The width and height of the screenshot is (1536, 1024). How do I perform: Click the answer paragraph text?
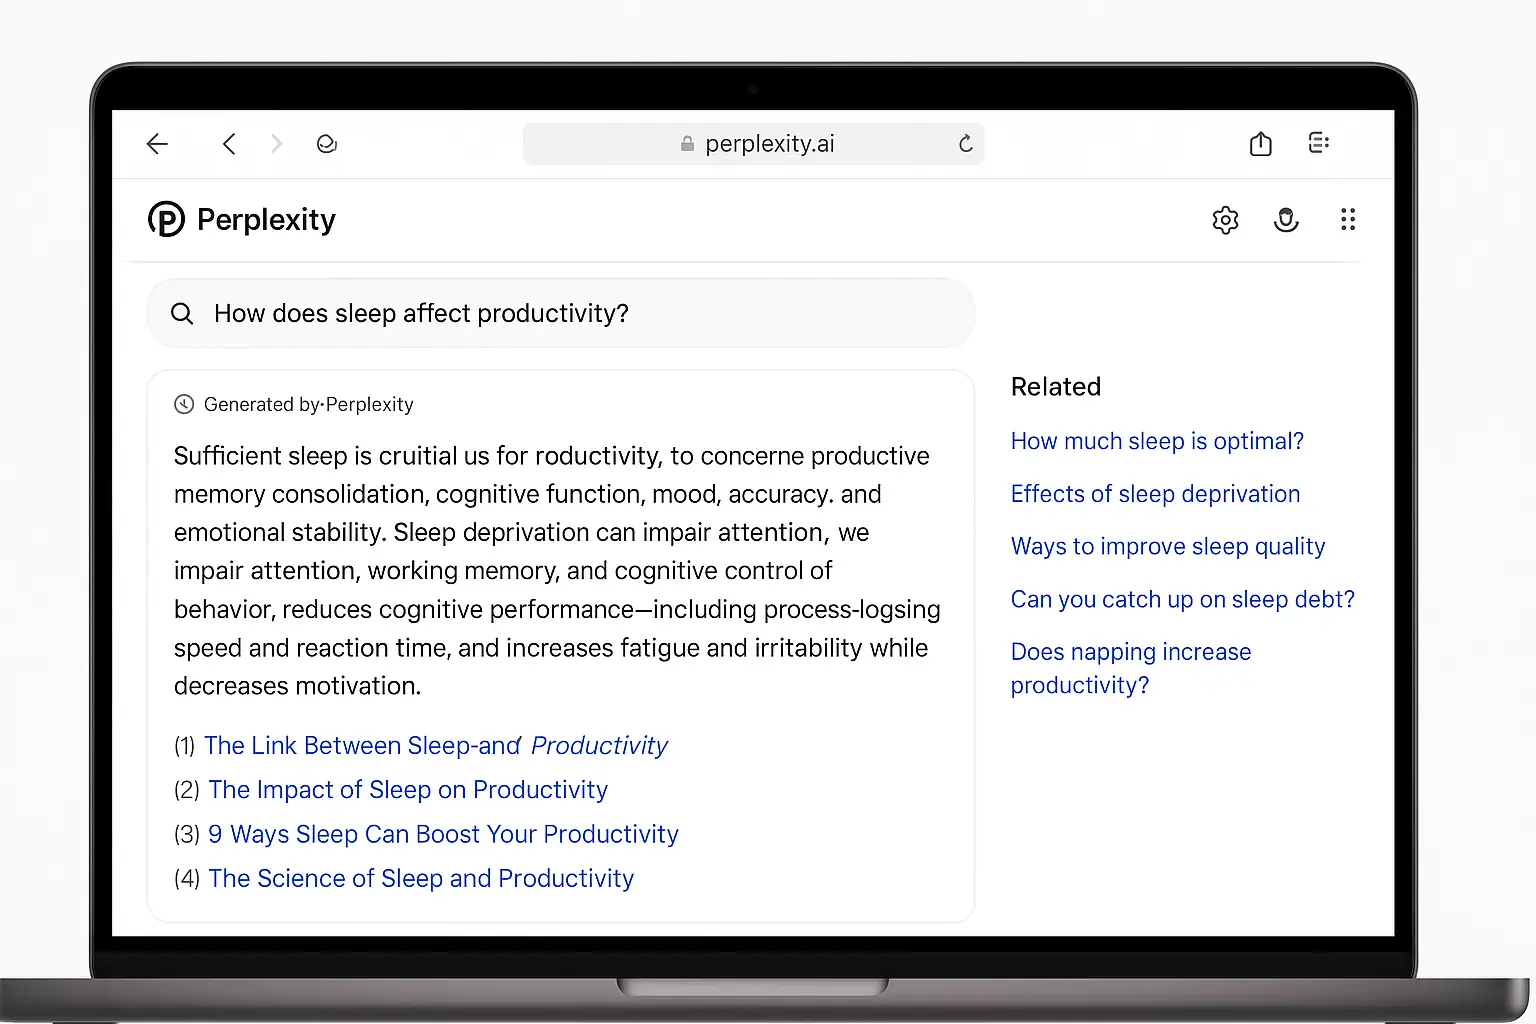pos(557,571)
